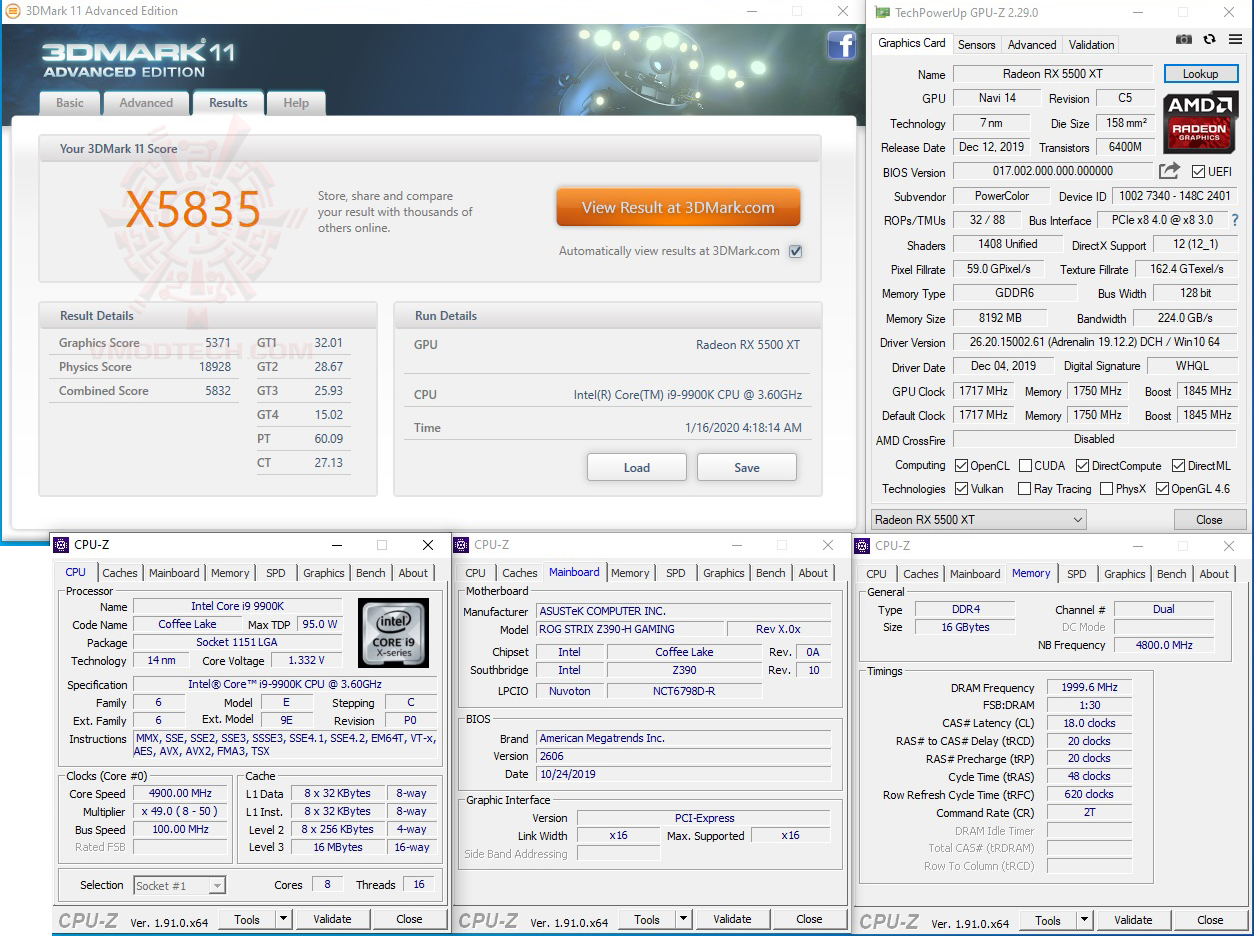
Task: Click the GPU-Z Name field Radeon RX 5500 XT
Action: coord(1055,74)
